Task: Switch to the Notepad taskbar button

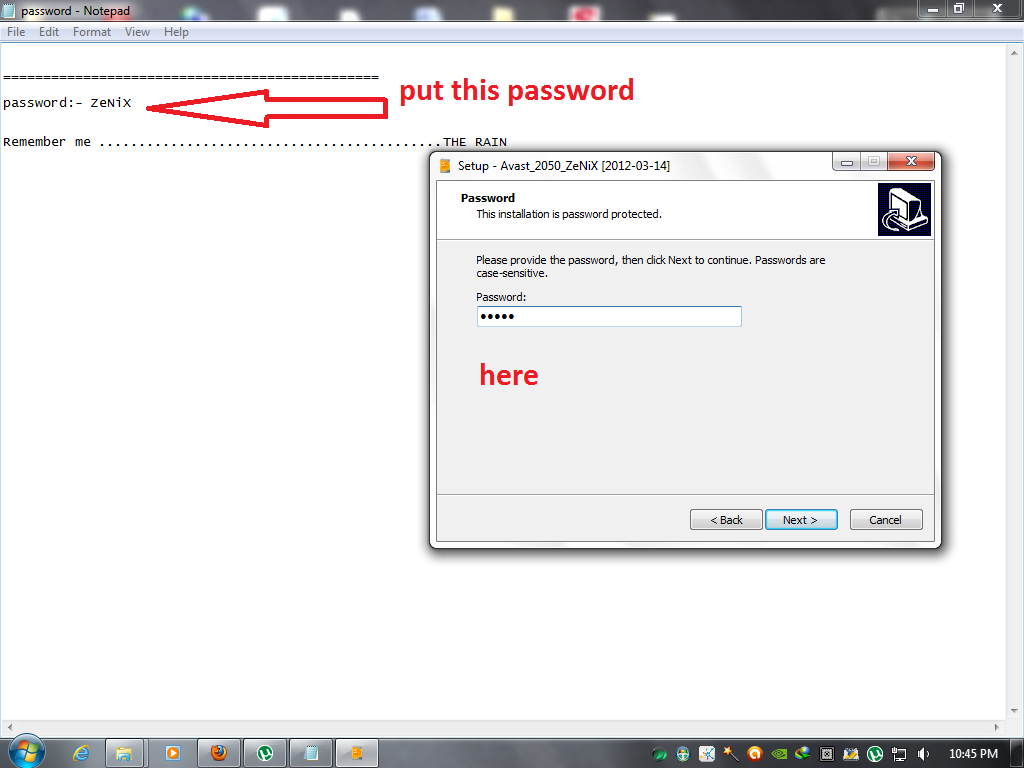Action: (311, 754)
